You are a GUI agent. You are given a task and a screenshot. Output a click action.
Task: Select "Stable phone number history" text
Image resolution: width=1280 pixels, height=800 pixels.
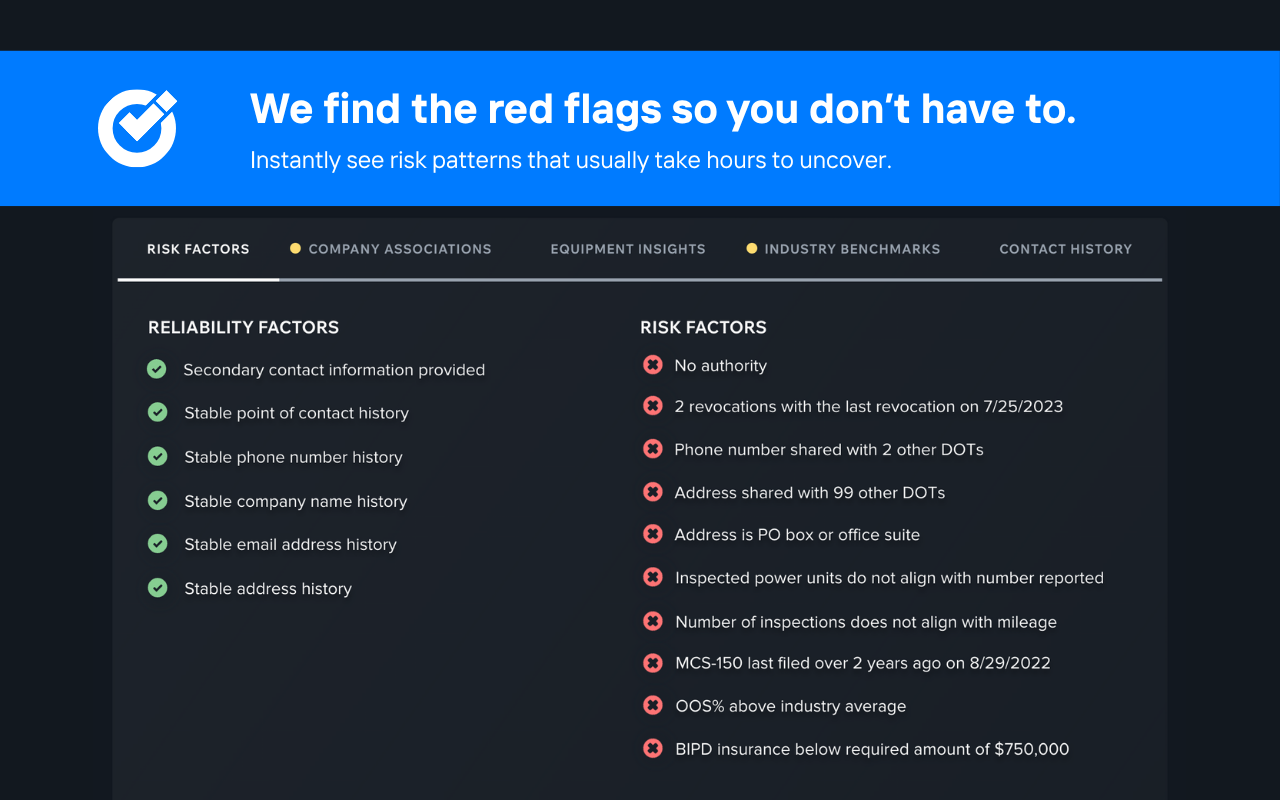point(293,457)
